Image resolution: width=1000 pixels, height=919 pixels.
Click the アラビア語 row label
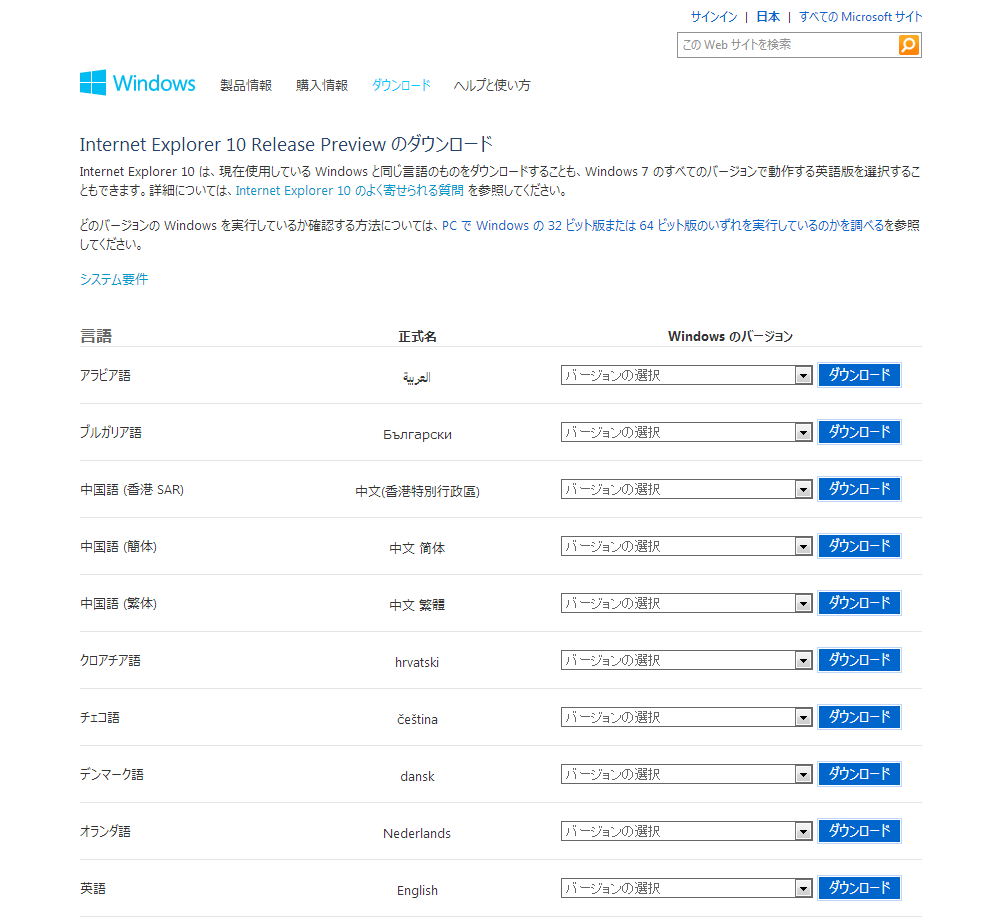pos(105,376)
